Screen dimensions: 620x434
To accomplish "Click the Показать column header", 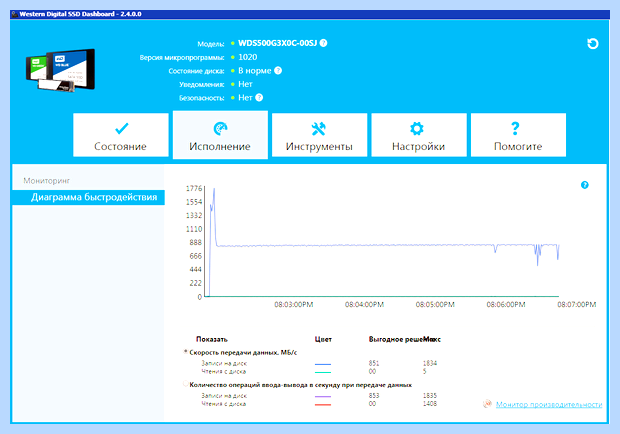I will [x=212, y=339].
